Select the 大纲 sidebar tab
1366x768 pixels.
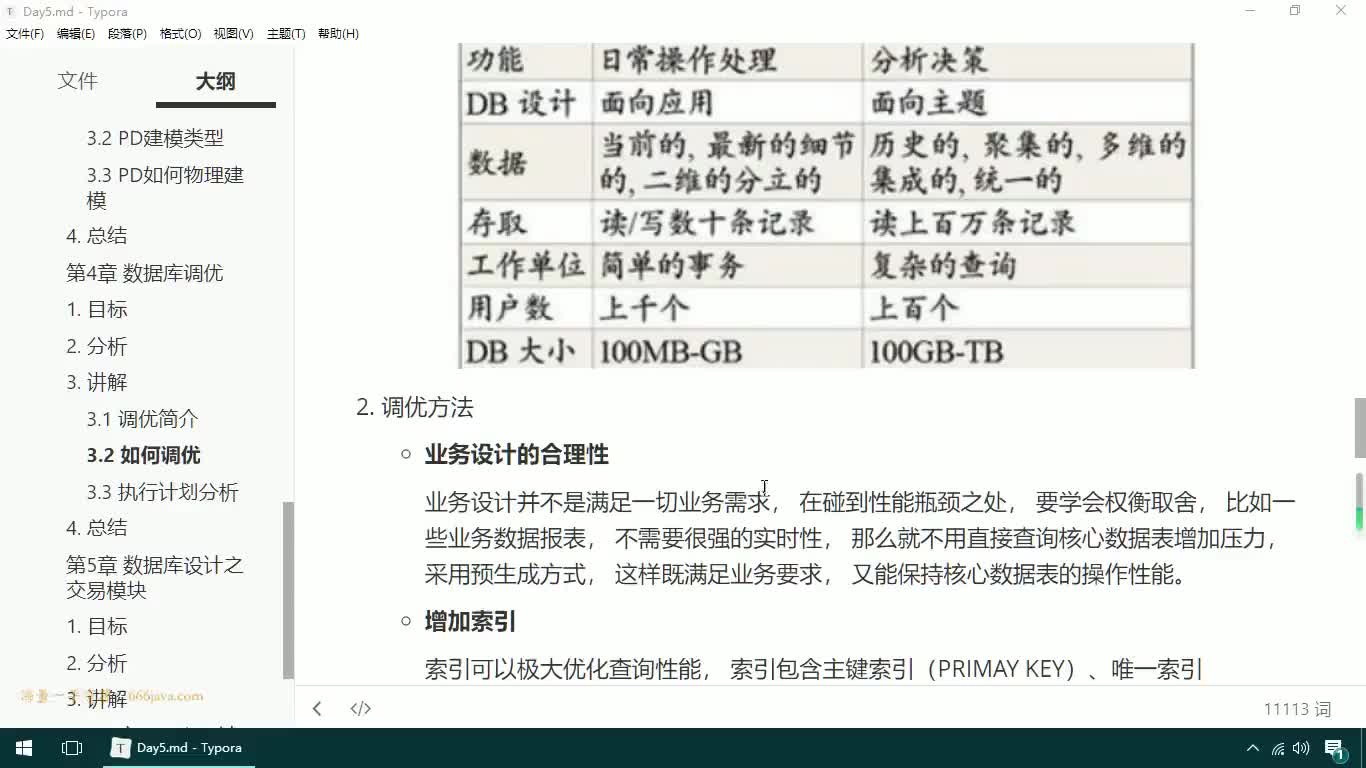coord(215,81)
